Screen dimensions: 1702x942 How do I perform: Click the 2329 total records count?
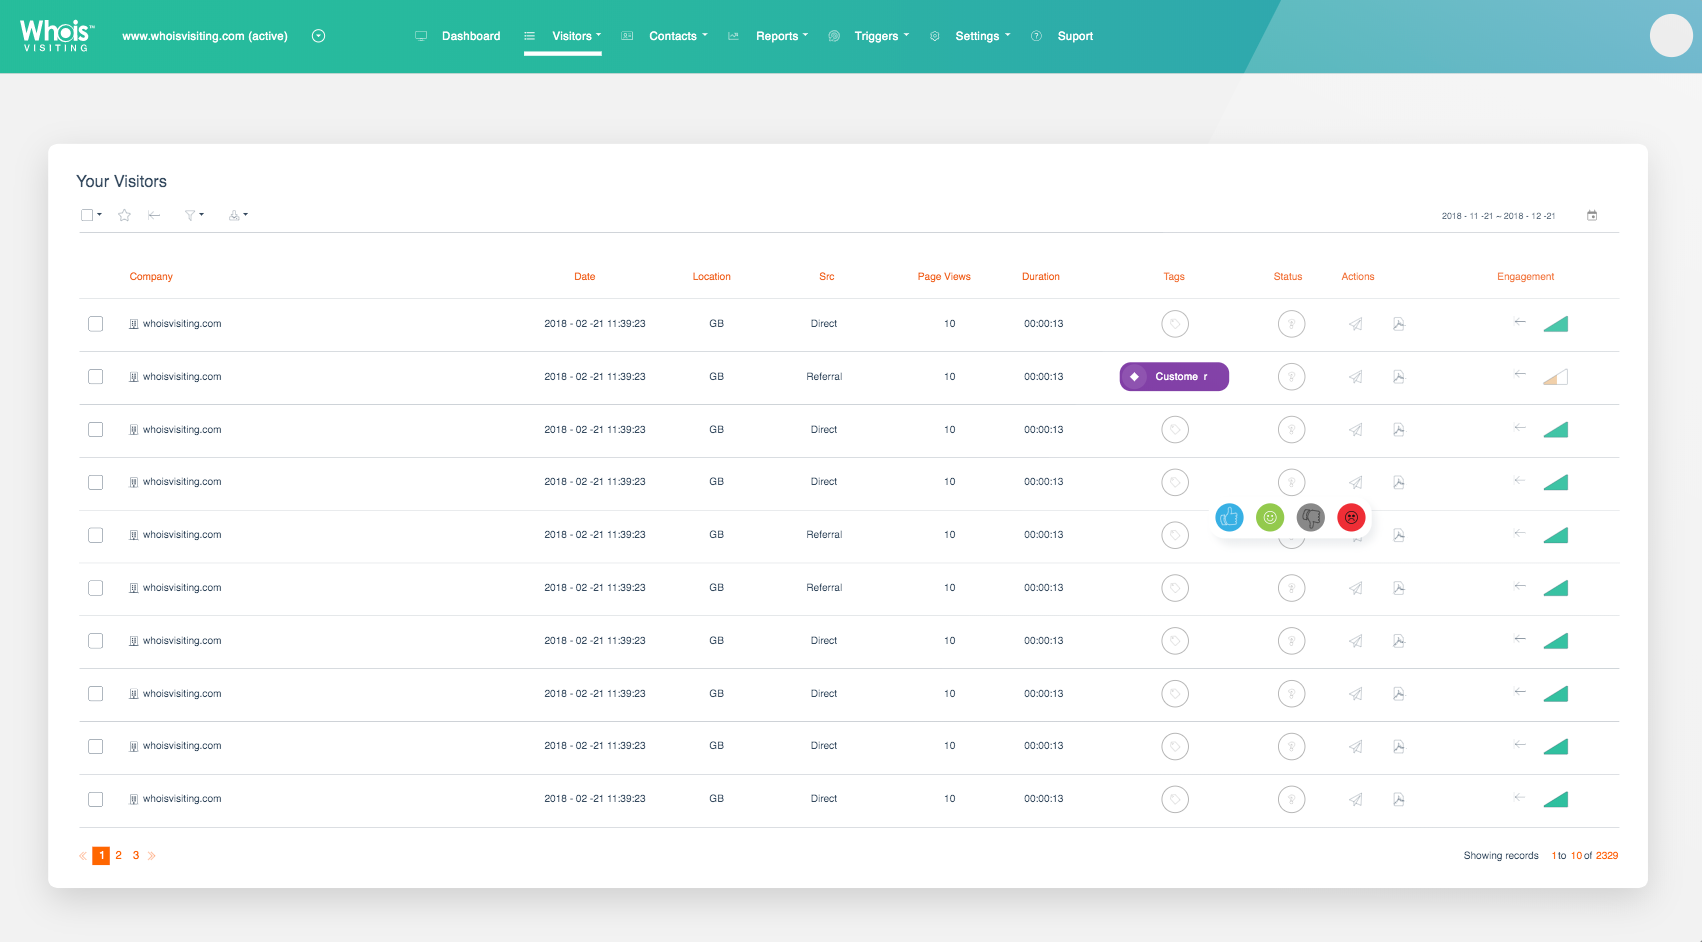[1607, 856]
